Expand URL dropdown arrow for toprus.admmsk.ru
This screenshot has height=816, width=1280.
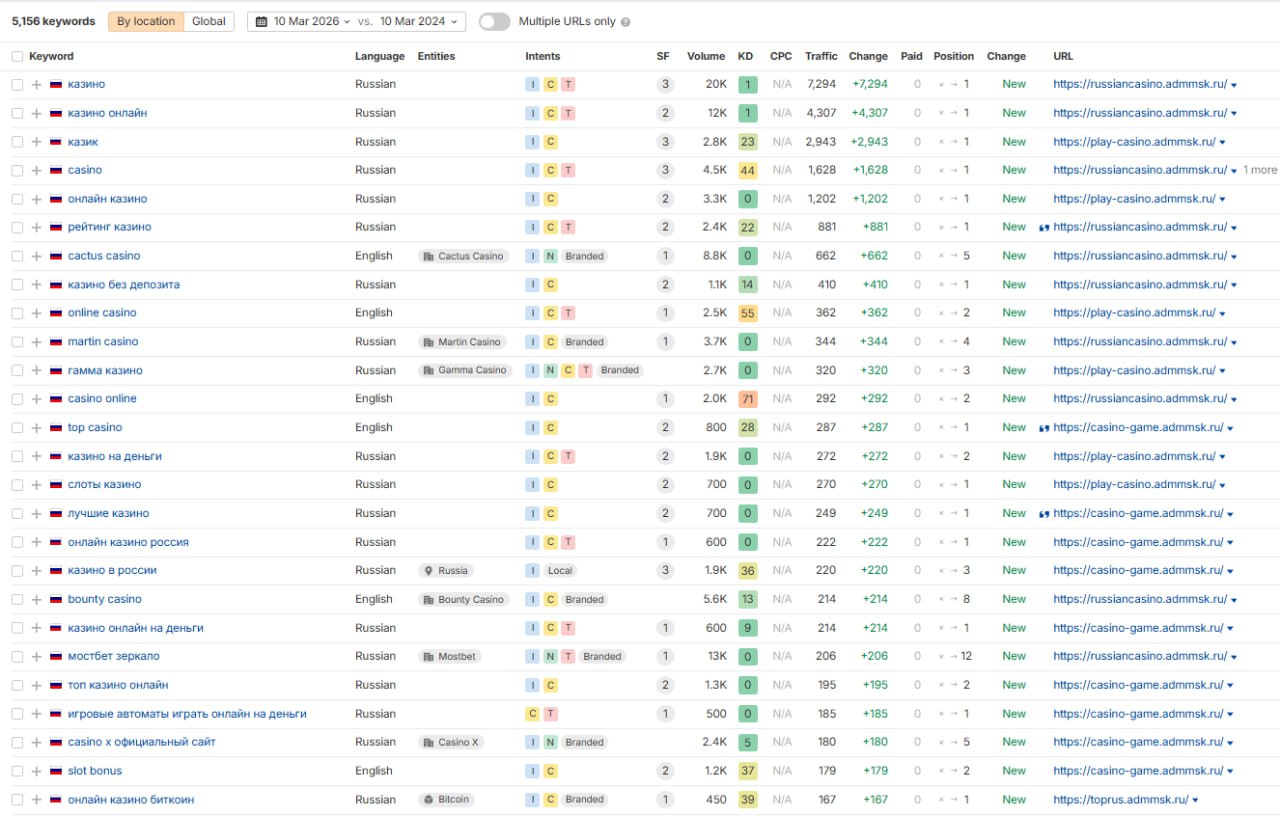1196,800
